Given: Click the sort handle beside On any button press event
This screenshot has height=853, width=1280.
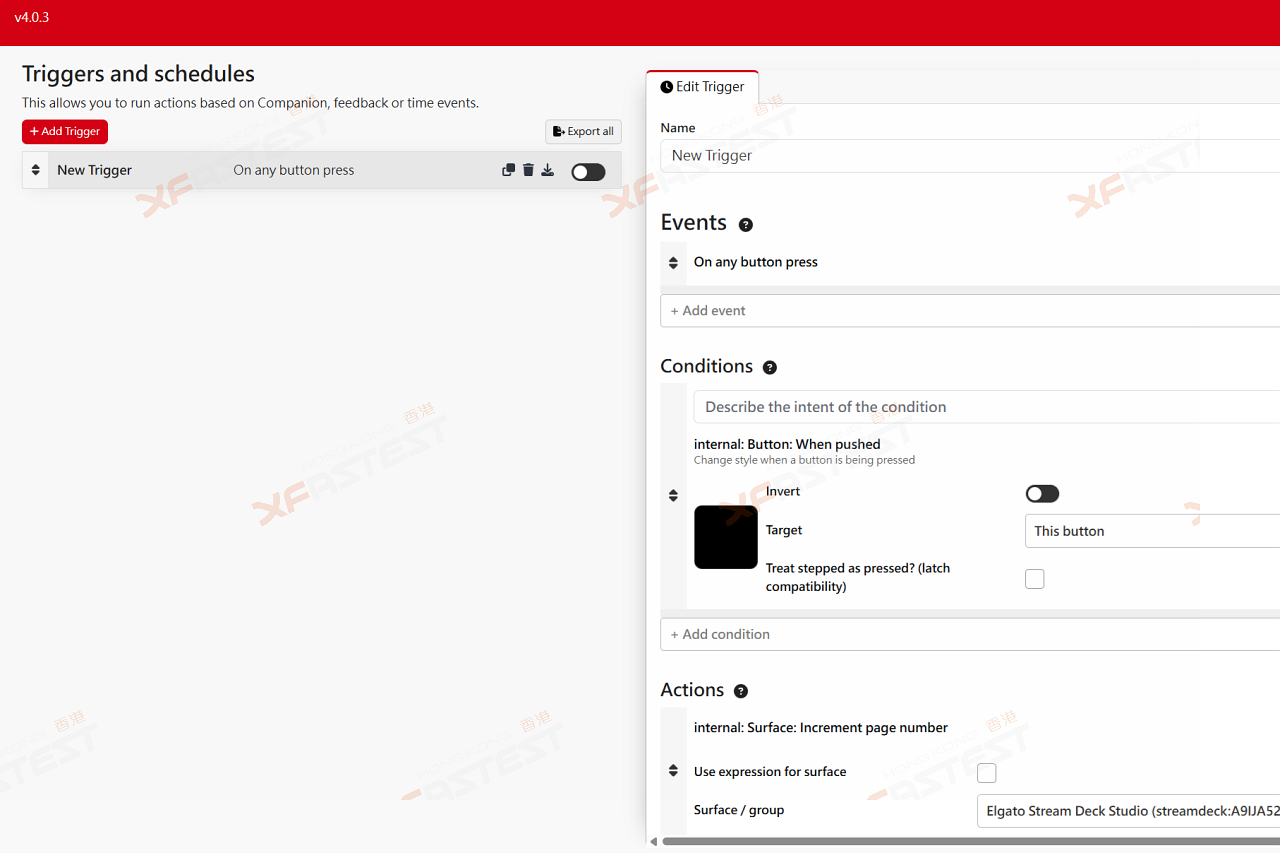Looking at the screenshot, I should click(x=673, y=263).
